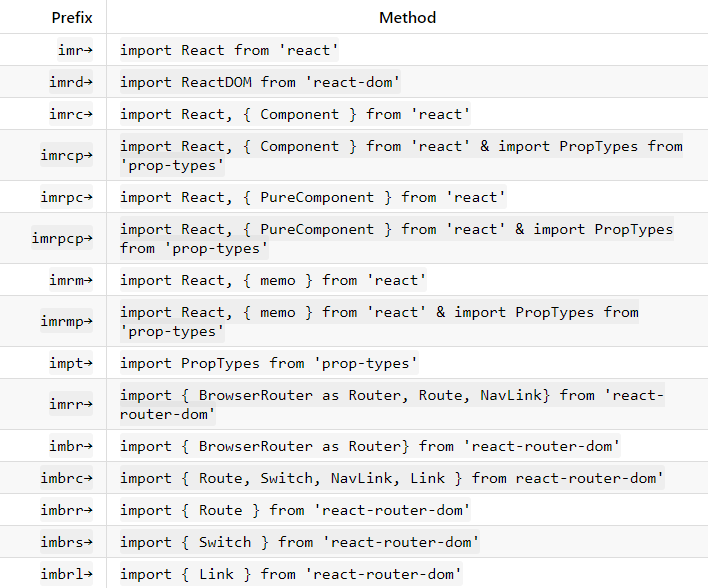This screenshot has width=708, height=588.
Task: Click the imrmp→ prefix code
Action: click(66, 321)
